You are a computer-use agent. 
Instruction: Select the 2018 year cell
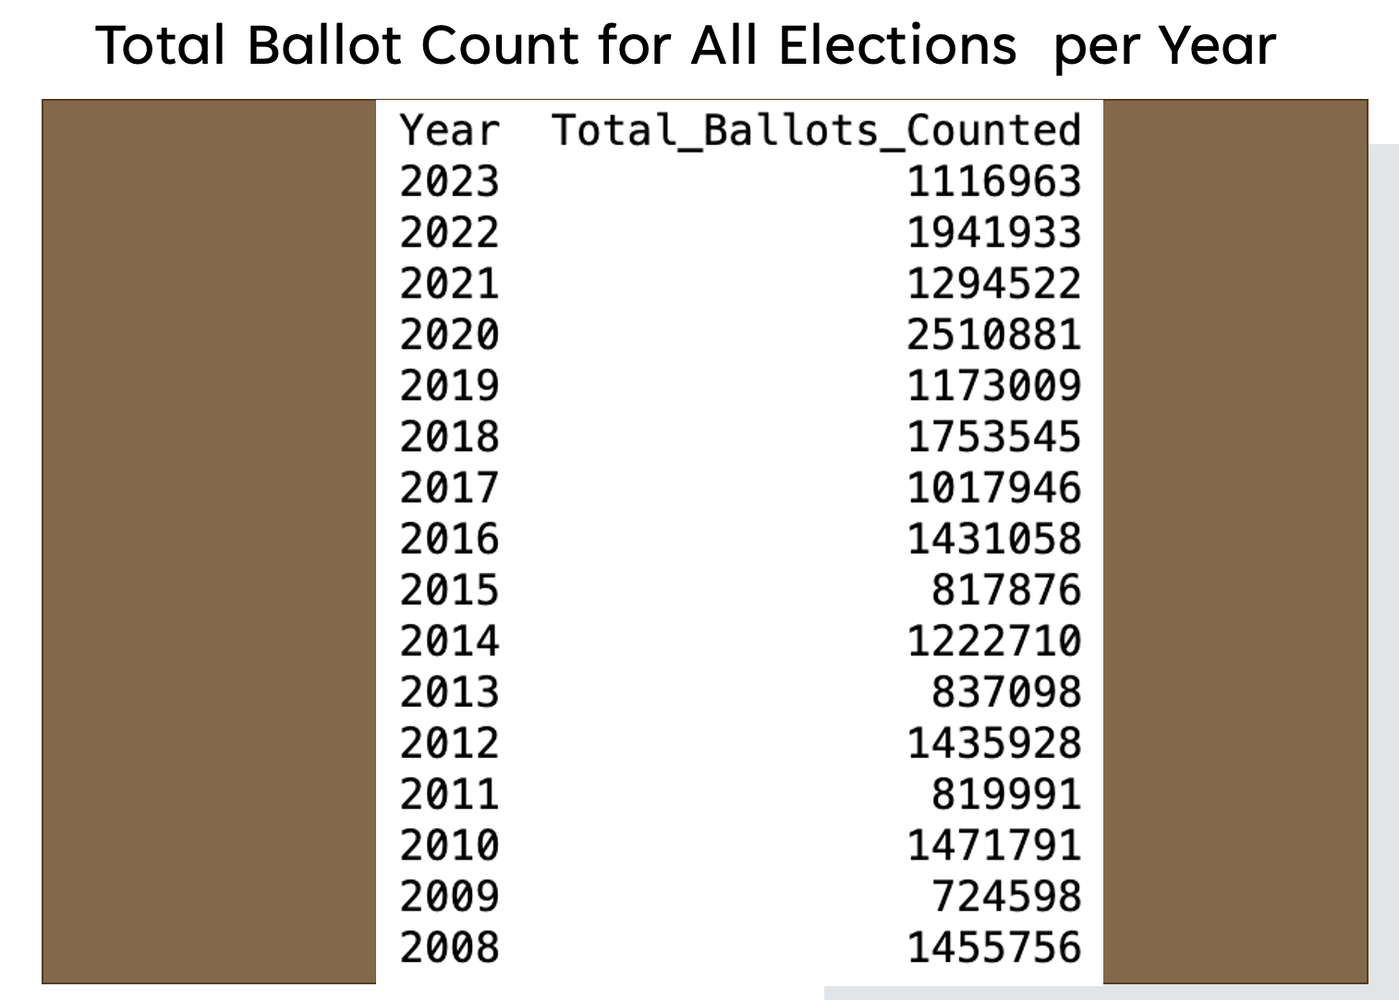[x=449, y=437]
